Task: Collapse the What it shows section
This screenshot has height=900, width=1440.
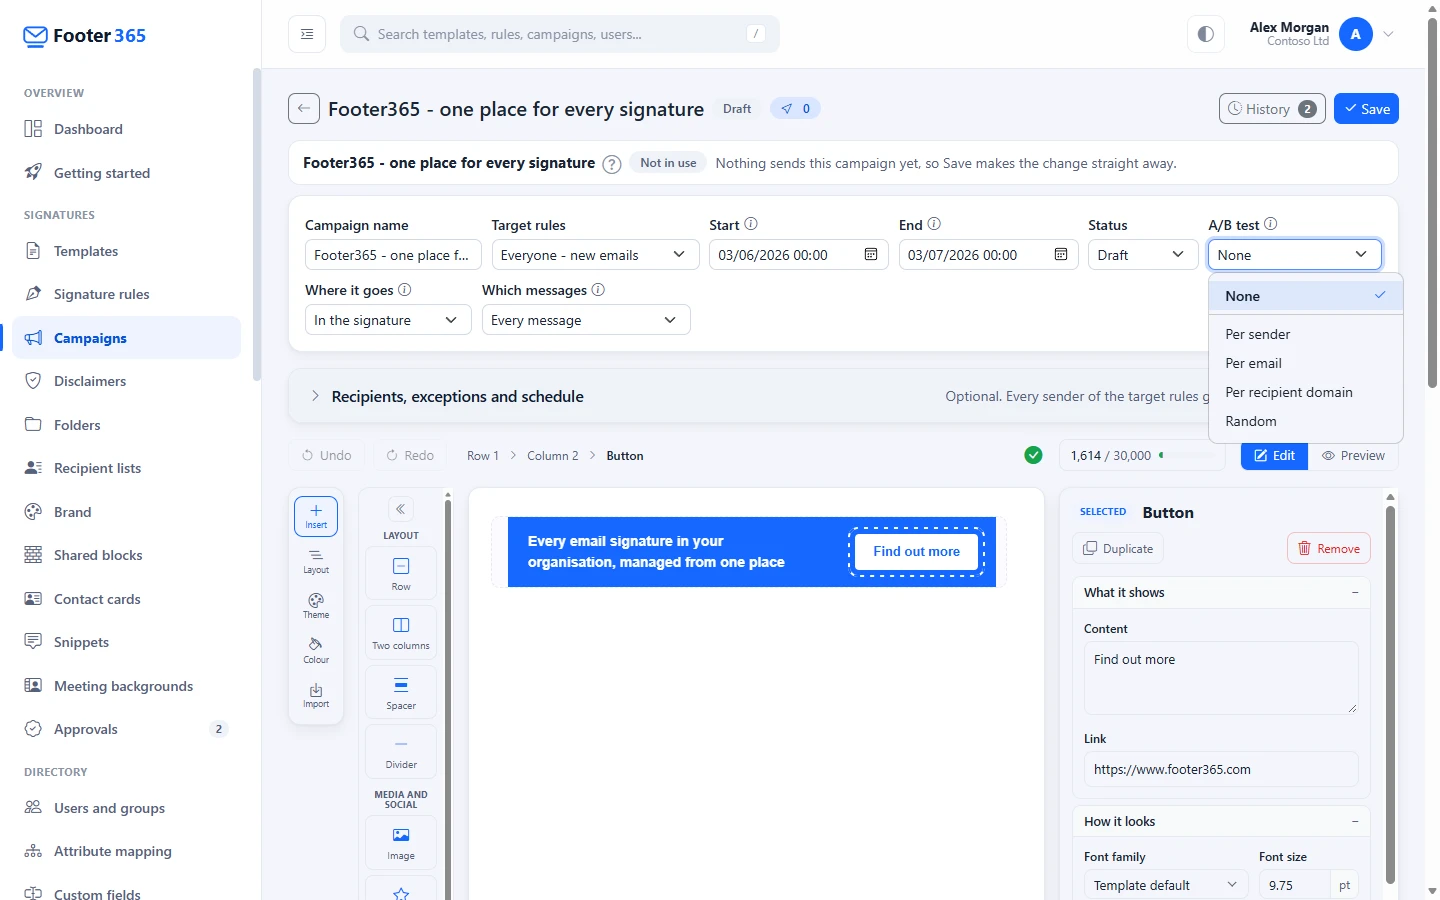Action: point(1355,592)
